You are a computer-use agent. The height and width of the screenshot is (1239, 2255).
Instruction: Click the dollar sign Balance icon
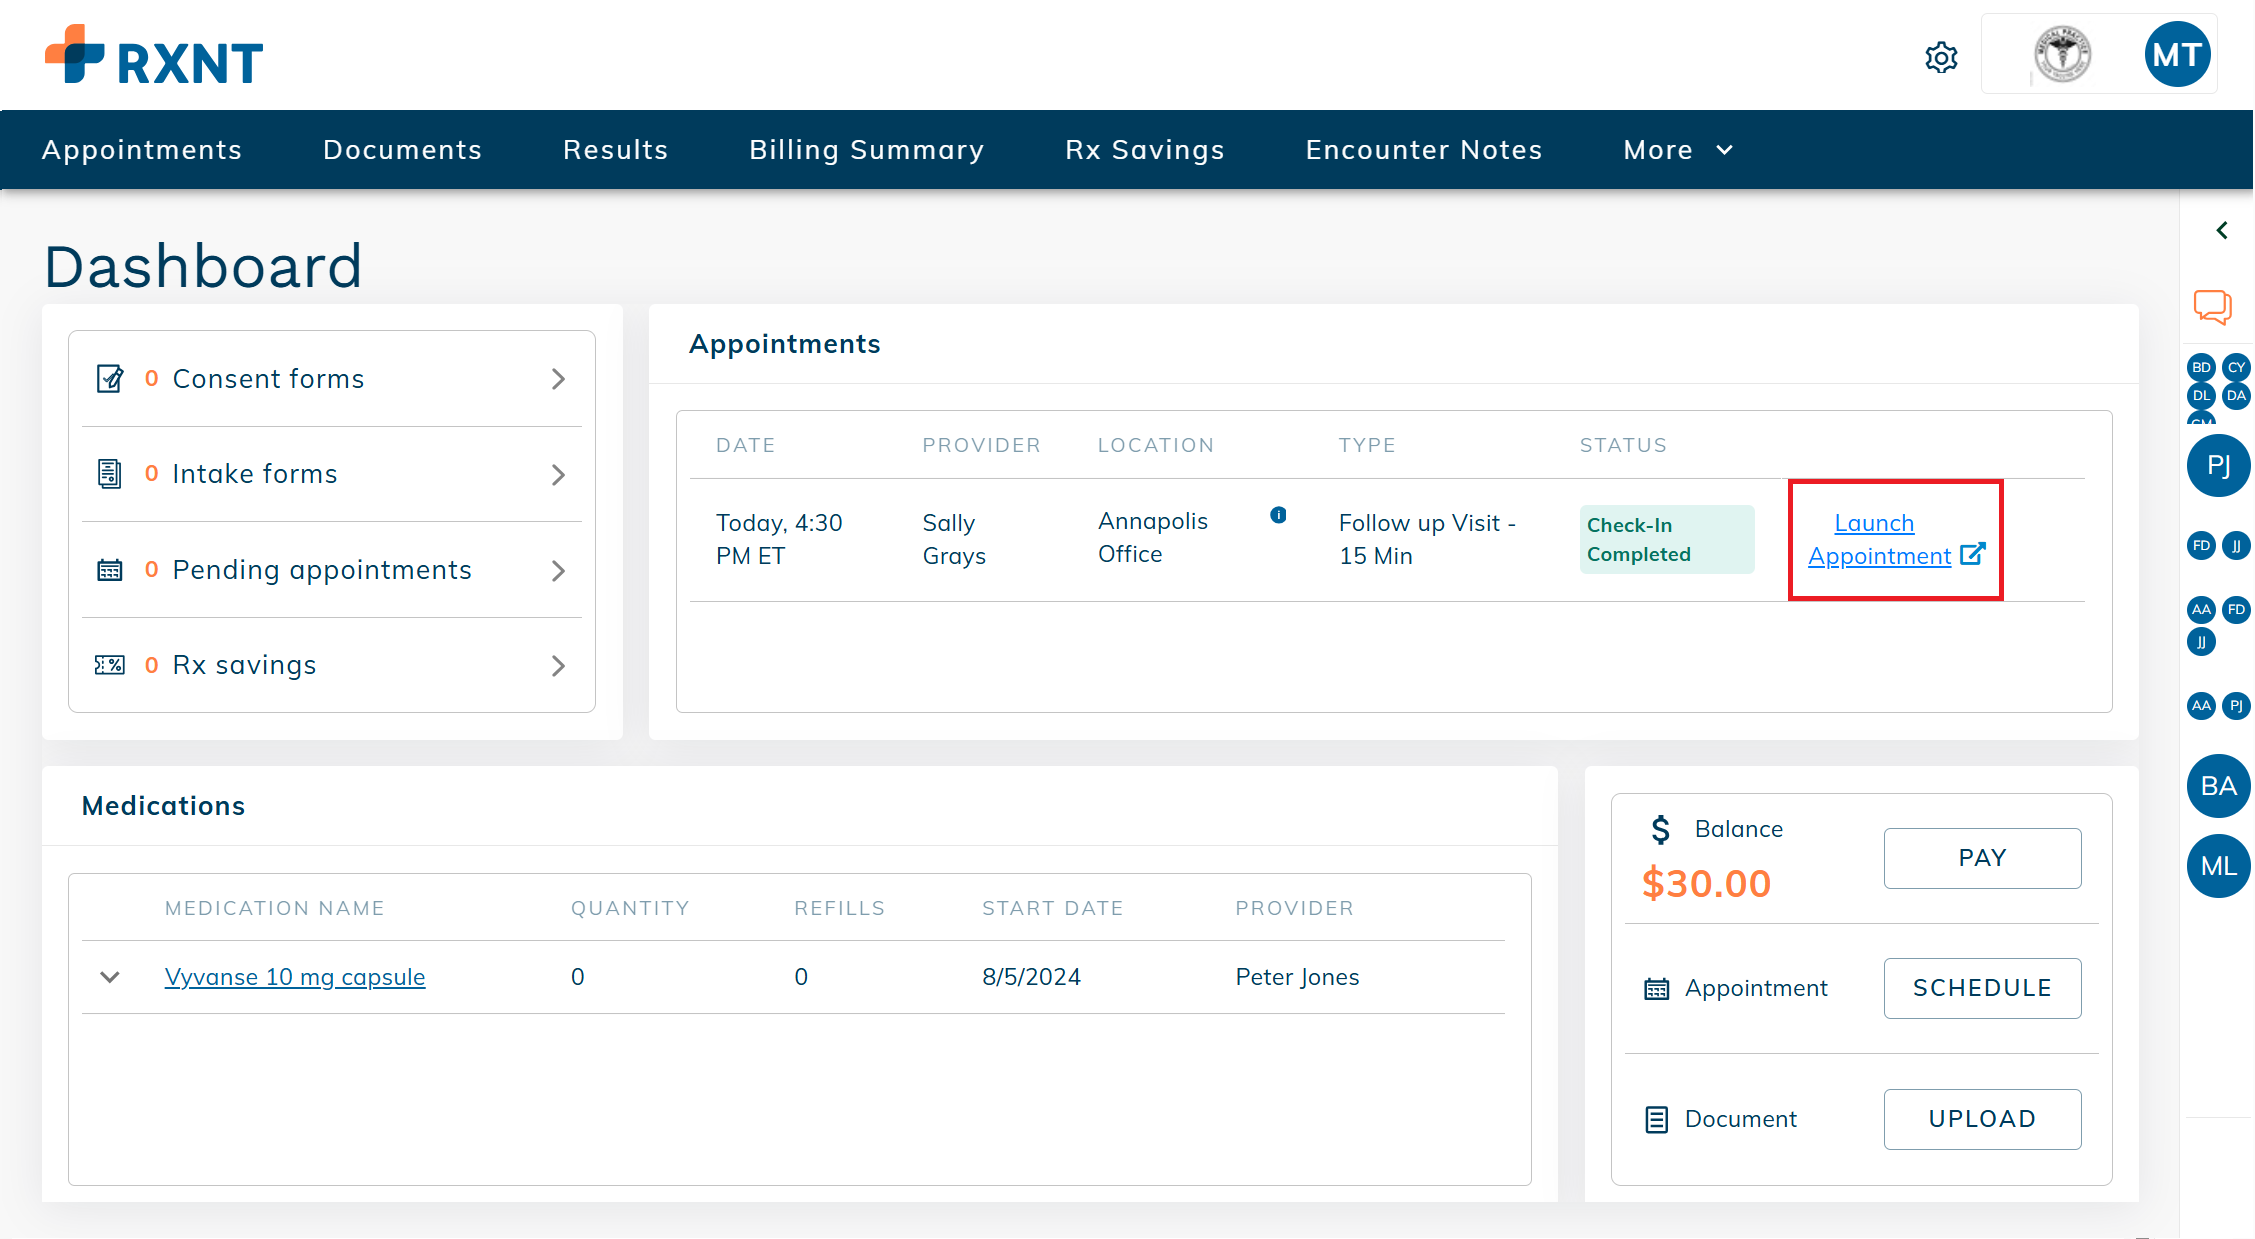pyautogui.click(x=1661, y=829)
